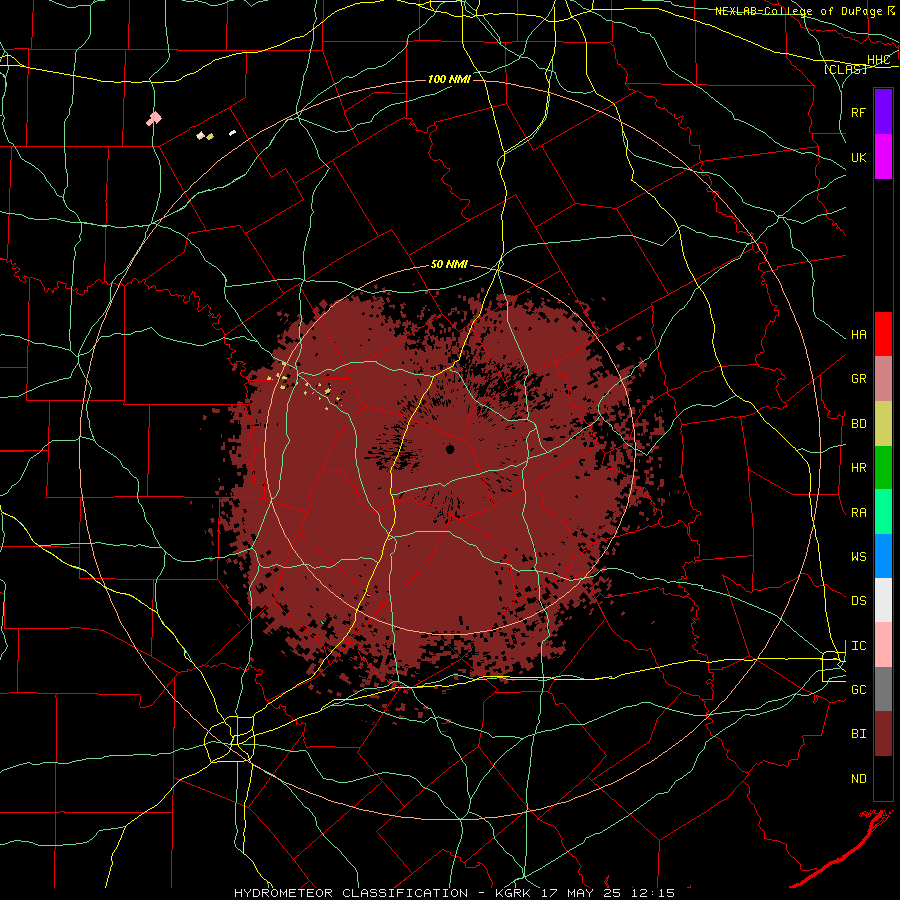Screen dimensions: 900x900
Task: Click the UK magenta legend swatch
Action: [x=883, y=156]
